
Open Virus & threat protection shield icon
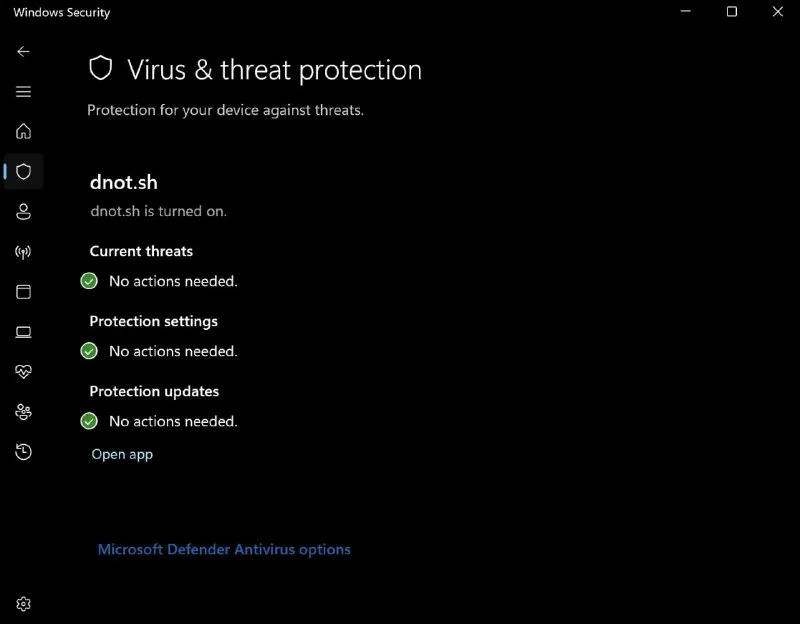click(x=24, y=171)
